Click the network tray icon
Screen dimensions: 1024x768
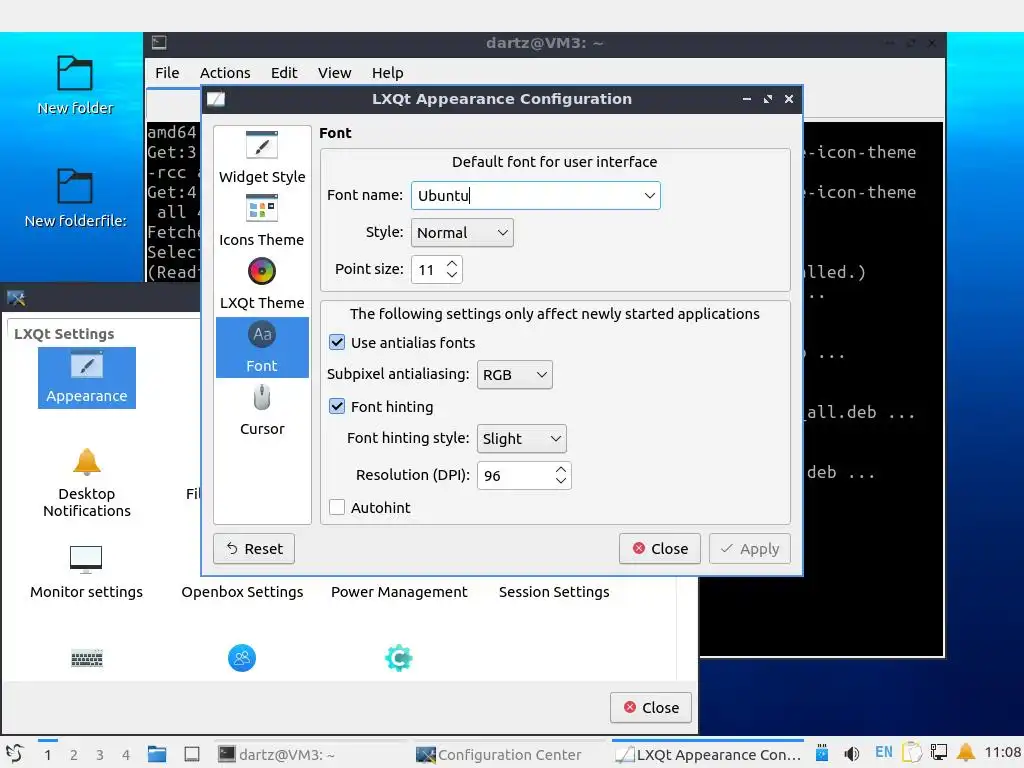click(939, 753)
